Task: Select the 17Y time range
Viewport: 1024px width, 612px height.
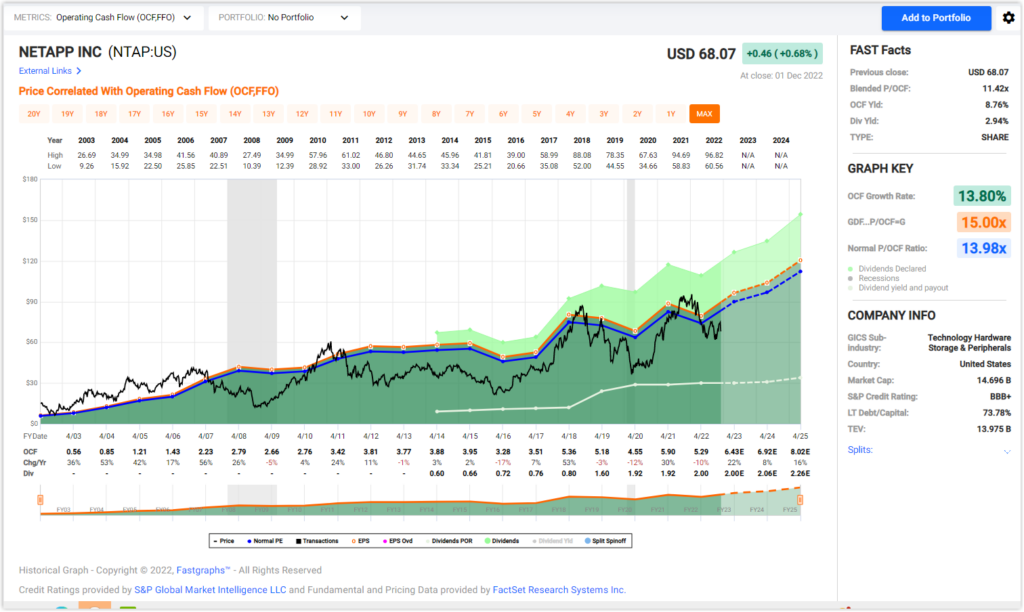Action: coord(135,114)
